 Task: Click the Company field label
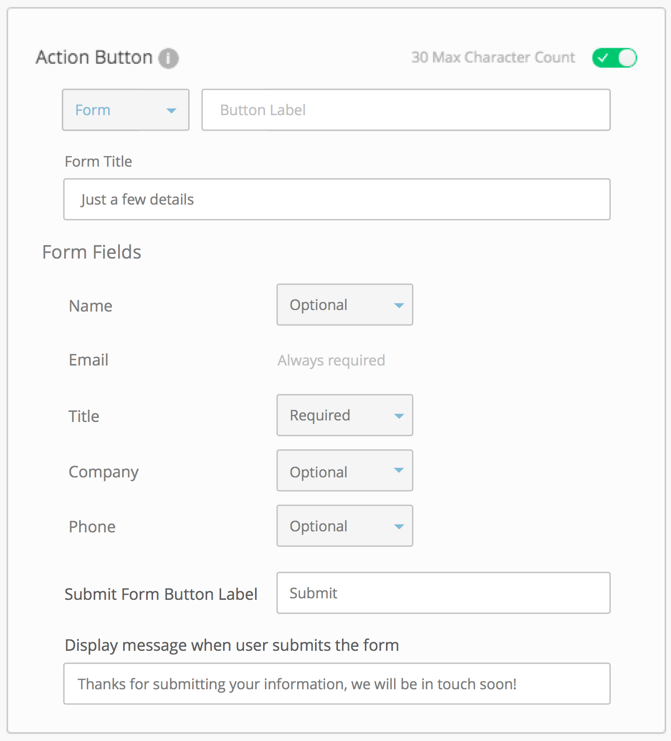tap(104, 472)
